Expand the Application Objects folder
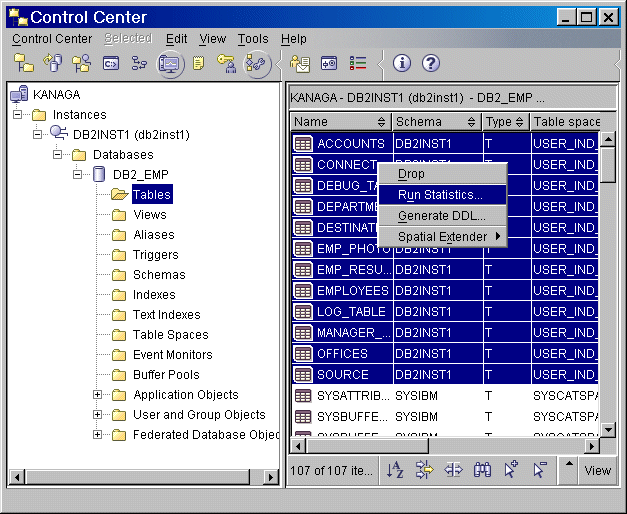 click(x=98, y=395)
